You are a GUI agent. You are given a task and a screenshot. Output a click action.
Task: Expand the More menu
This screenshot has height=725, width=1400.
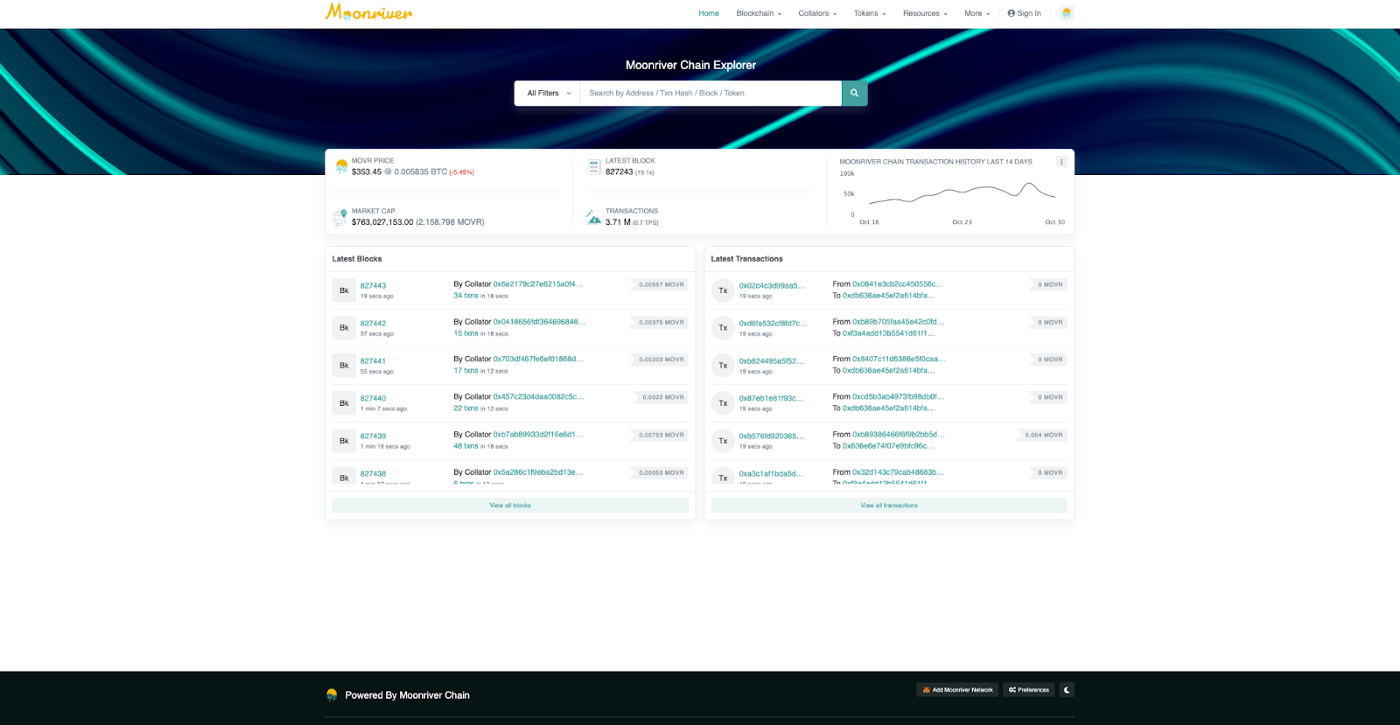(x=977, y=13)
